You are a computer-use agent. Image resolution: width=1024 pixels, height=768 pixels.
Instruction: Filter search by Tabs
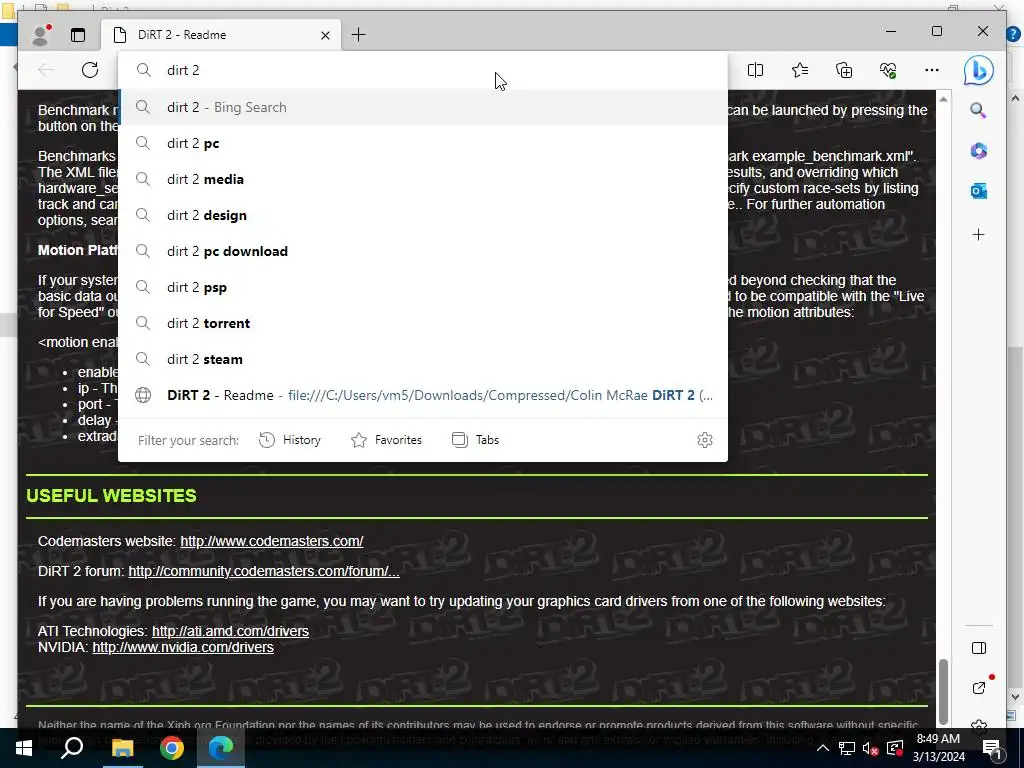(475, 440)
